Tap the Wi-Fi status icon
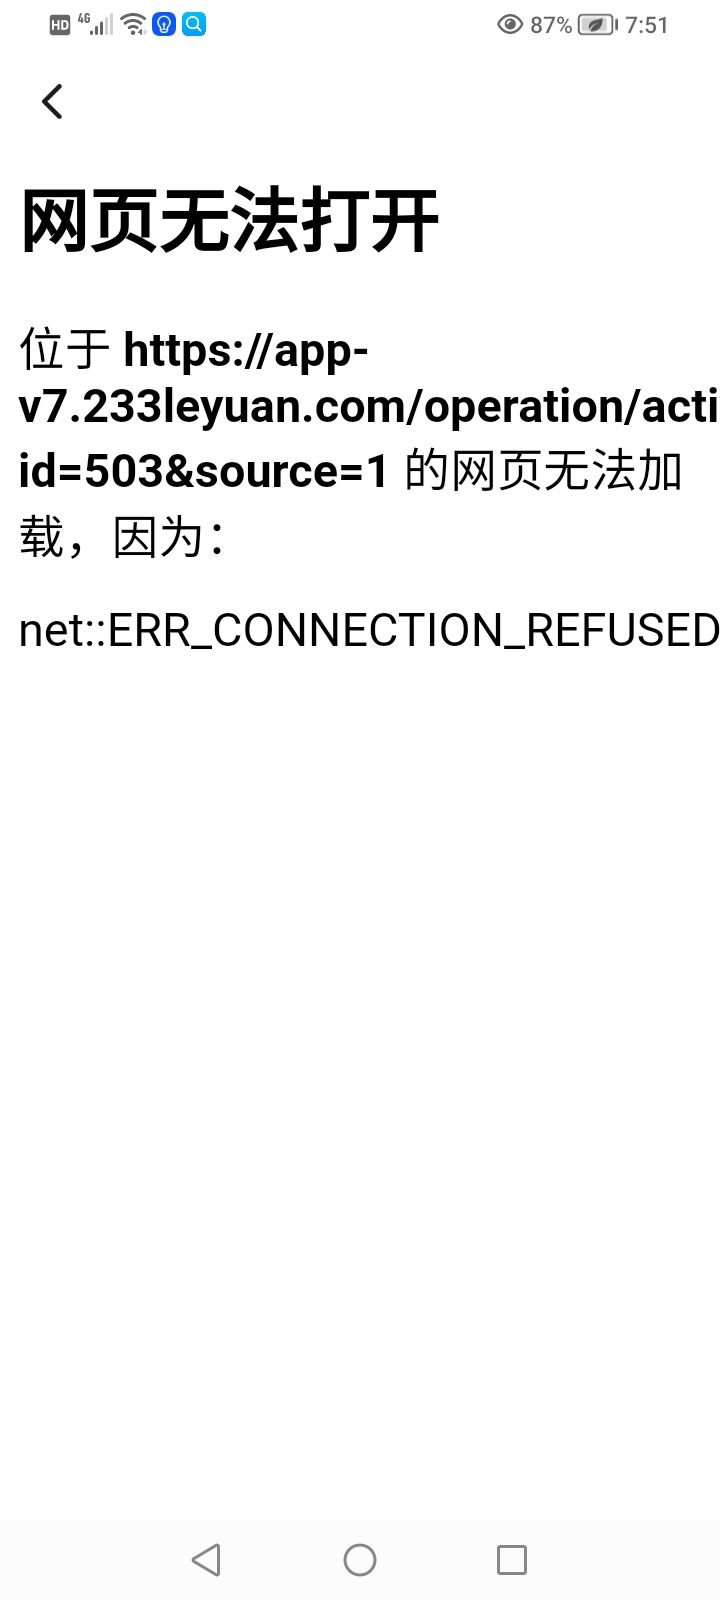 tap(133, 25)
